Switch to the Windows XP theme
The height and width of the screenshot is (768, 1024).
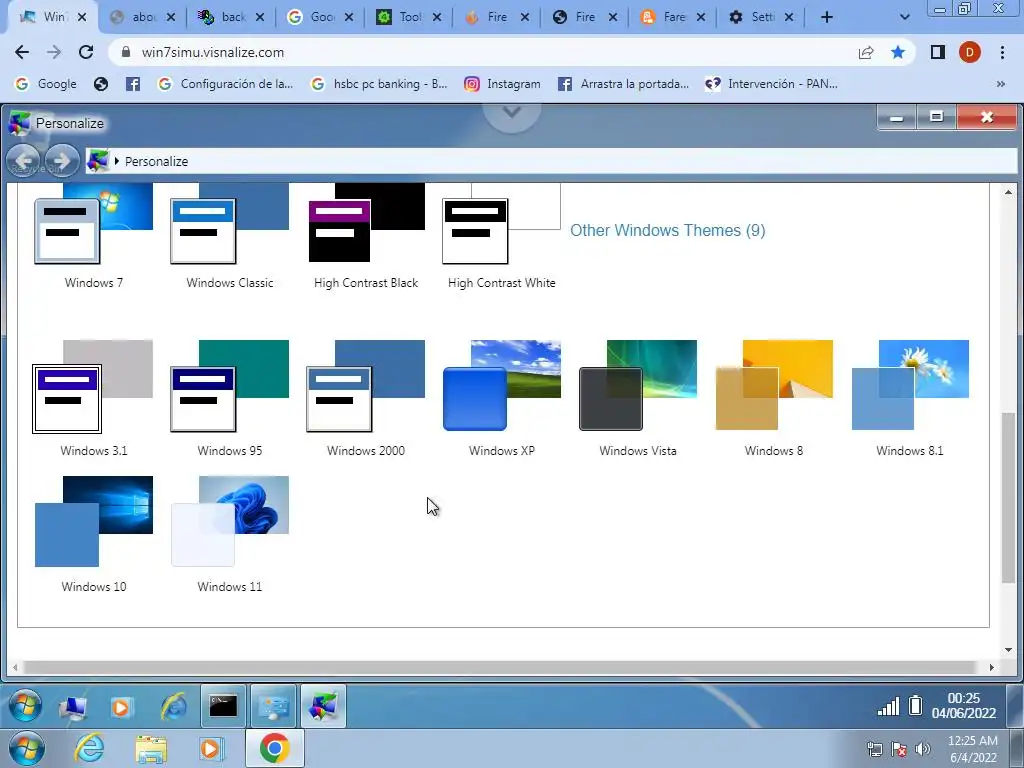(x=502, y=398)
